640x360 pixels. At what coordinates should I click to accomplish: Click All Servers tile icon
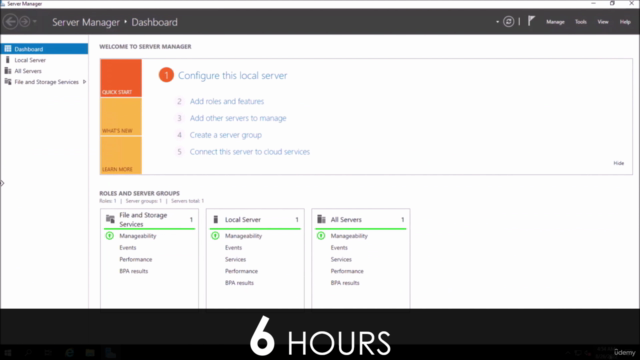click(322, 220)
